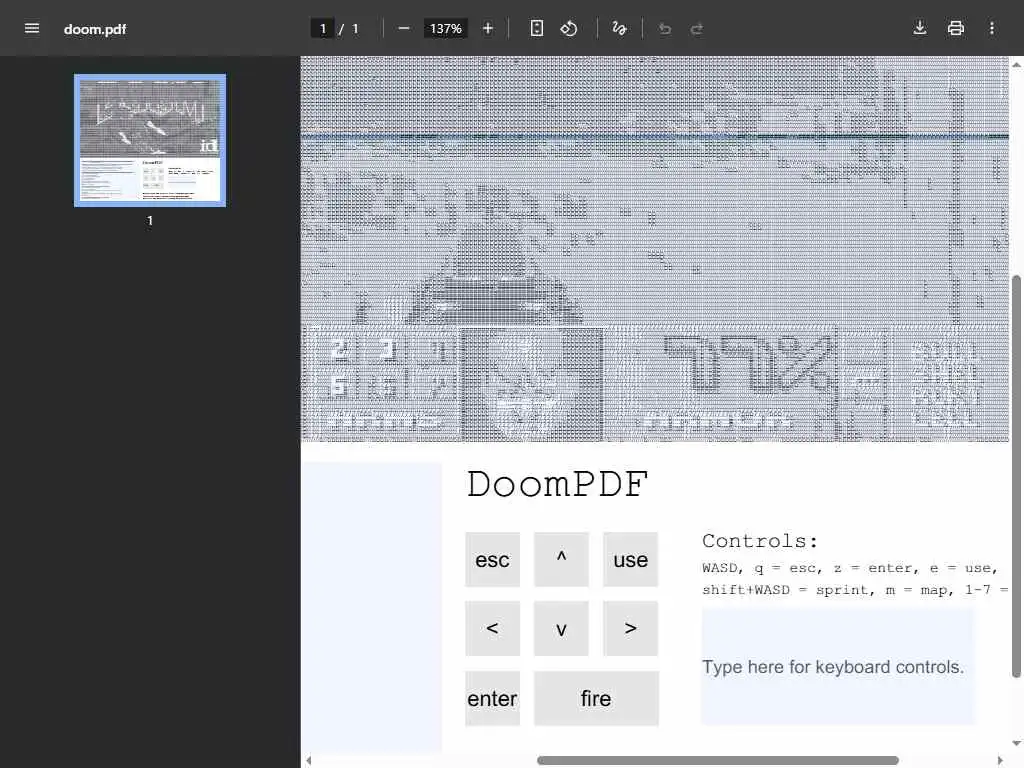This screenshot has width=1024, height=768.
Task: Click the scroll down arrow
Action: click(1016, 743)
